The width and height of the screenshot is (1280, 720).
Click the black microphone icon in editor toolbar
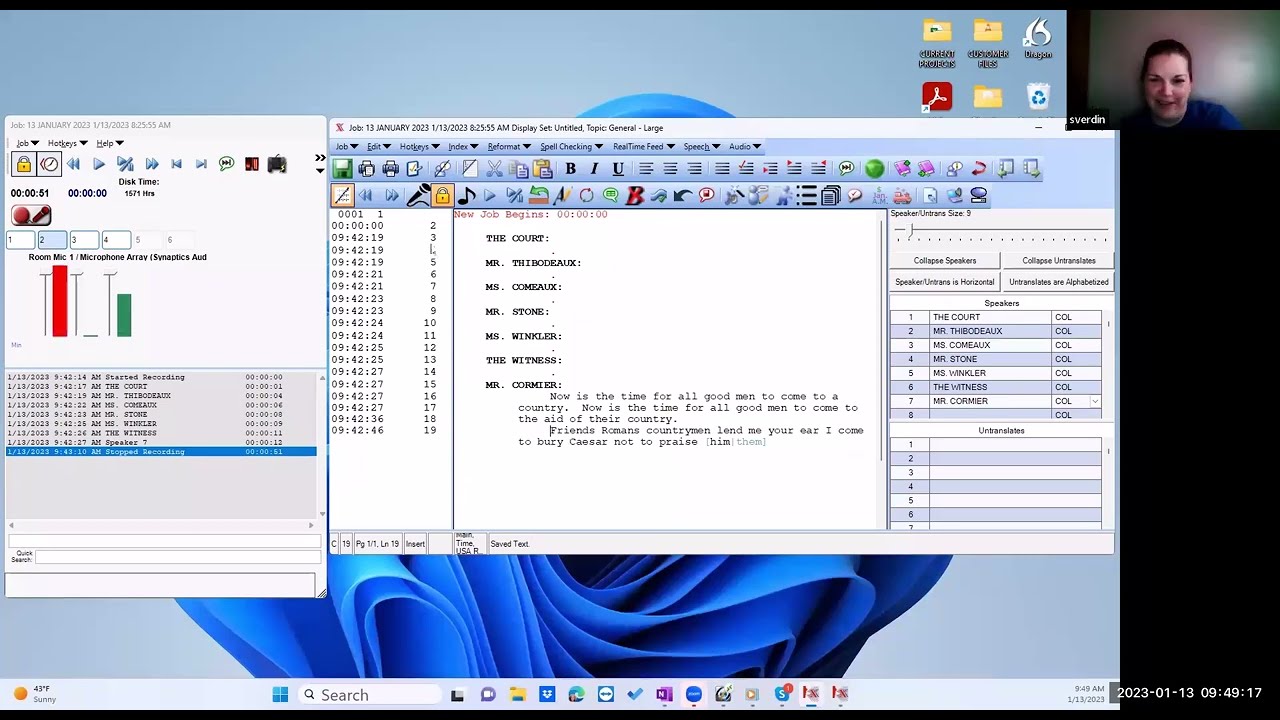pos(418,196)
